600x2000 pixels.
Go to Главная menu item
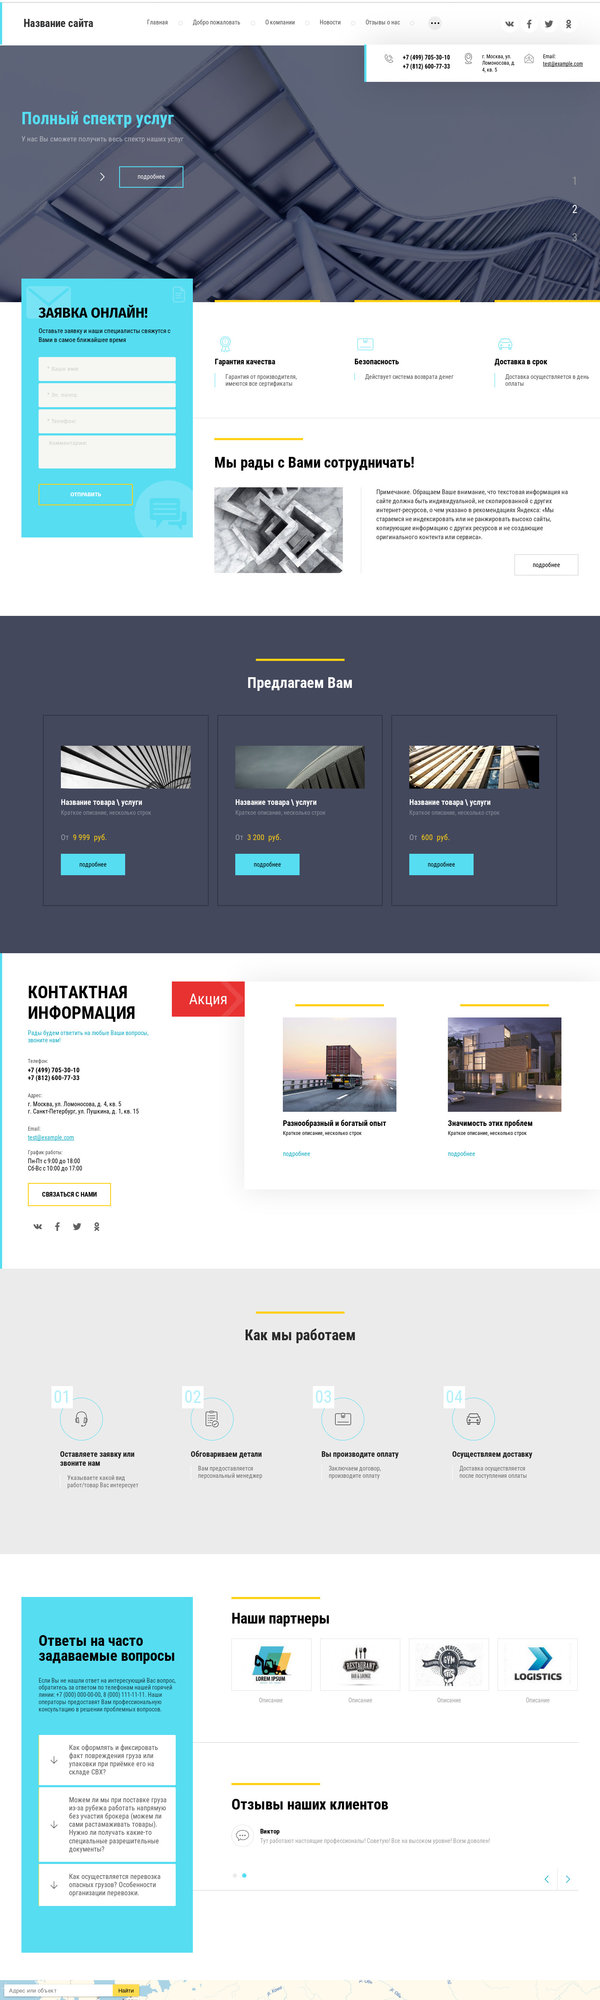pos(157,22)
